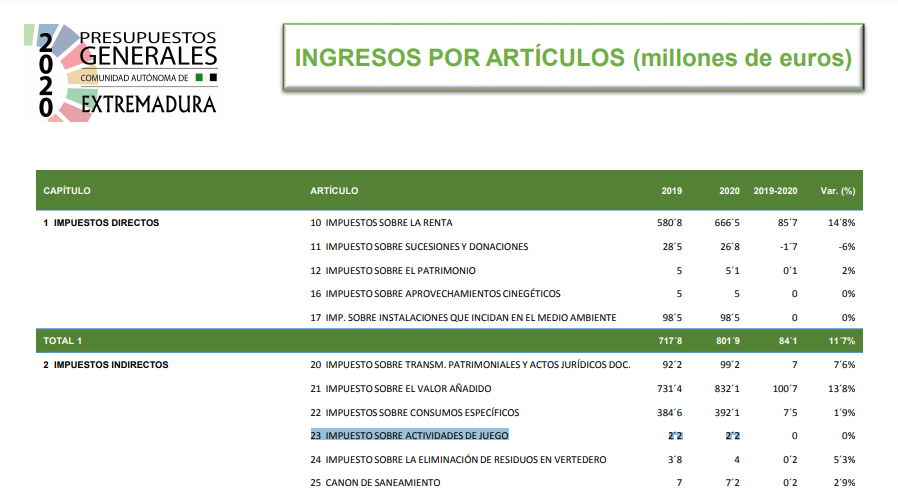Click 717´8 total in TOTAL 1 row

pyautogui.click(x=670, y=341)
